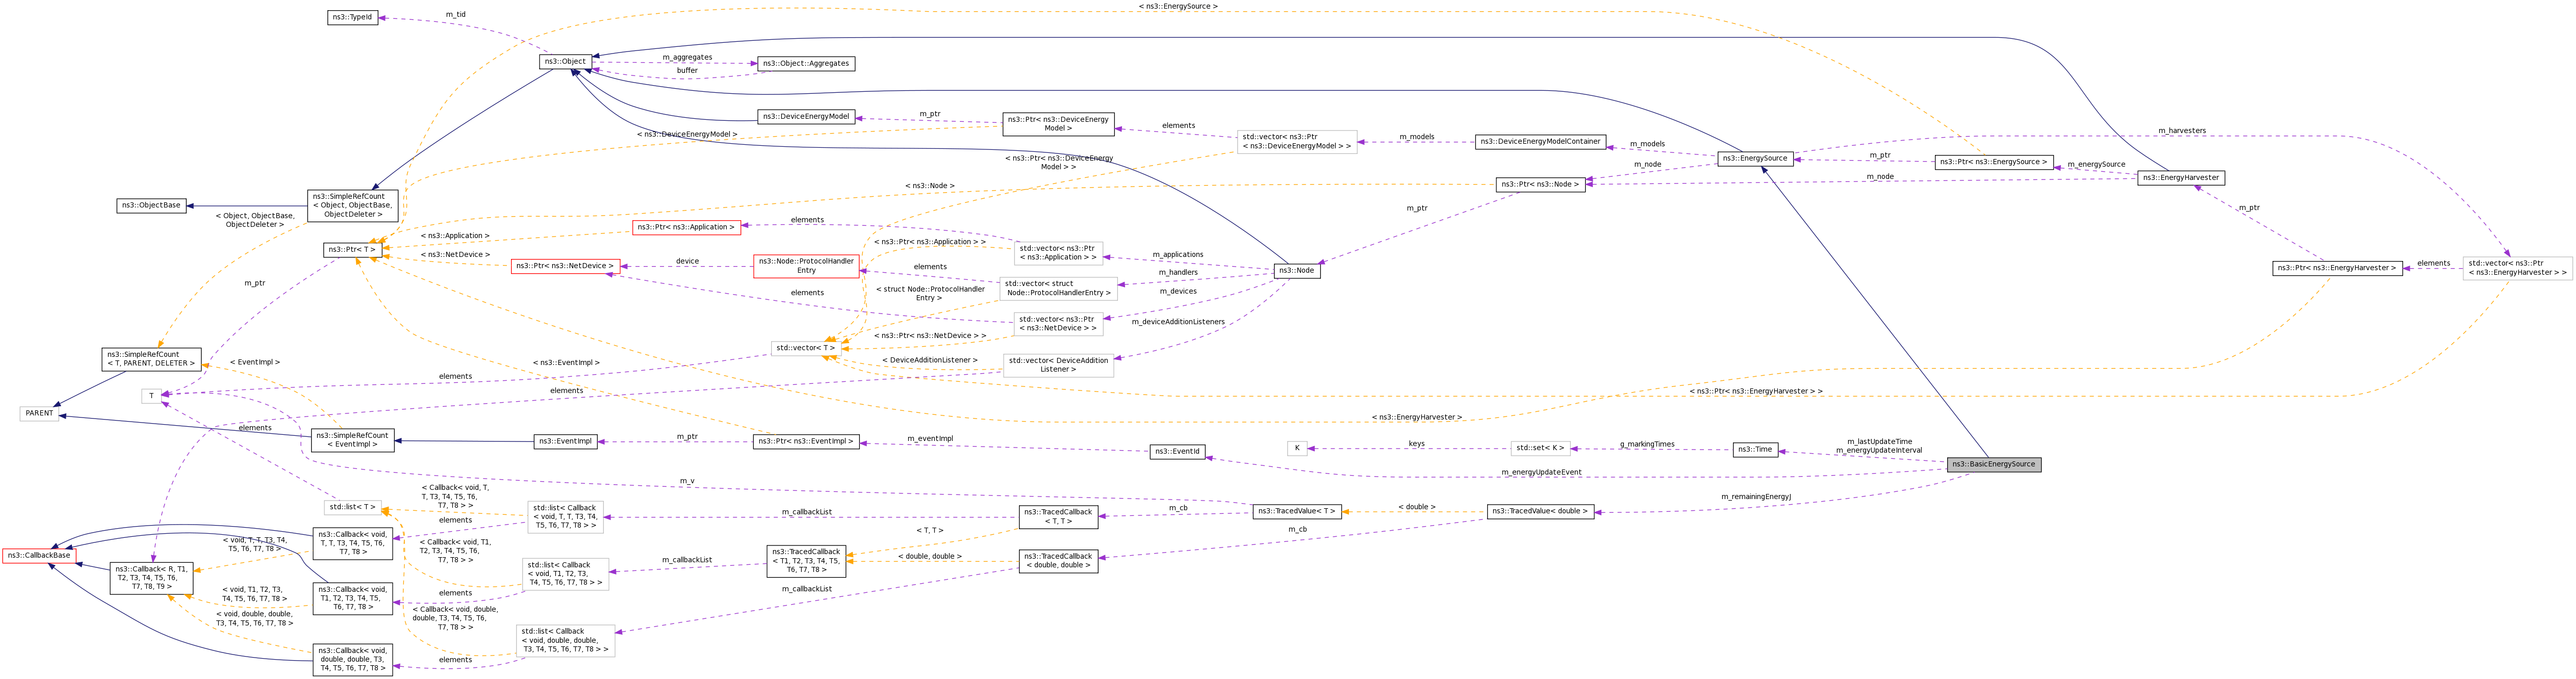Open ns3::TracedCallback< T1, T2, T3... > node
The width and height of the screenshot is (2576, 679).
(x=806, y=561)
